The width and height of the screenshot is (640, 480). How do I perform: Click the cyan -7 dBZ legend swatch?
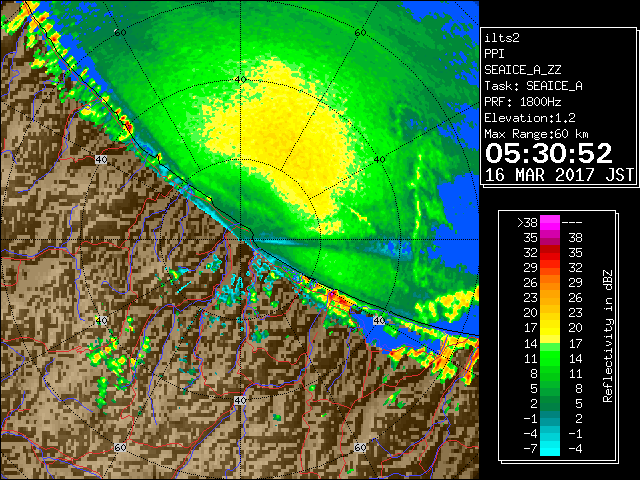point(550,448)
